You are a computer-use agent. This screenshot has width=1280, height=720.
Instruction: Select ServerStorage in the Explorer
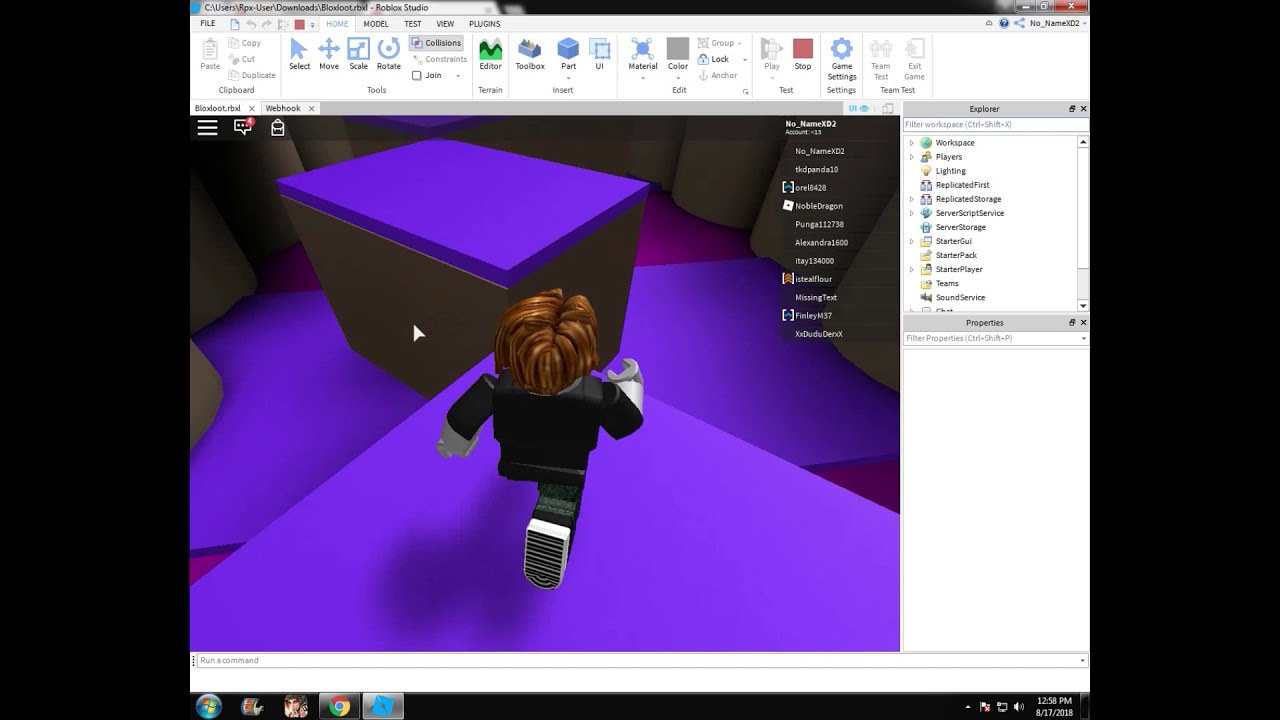960,227
